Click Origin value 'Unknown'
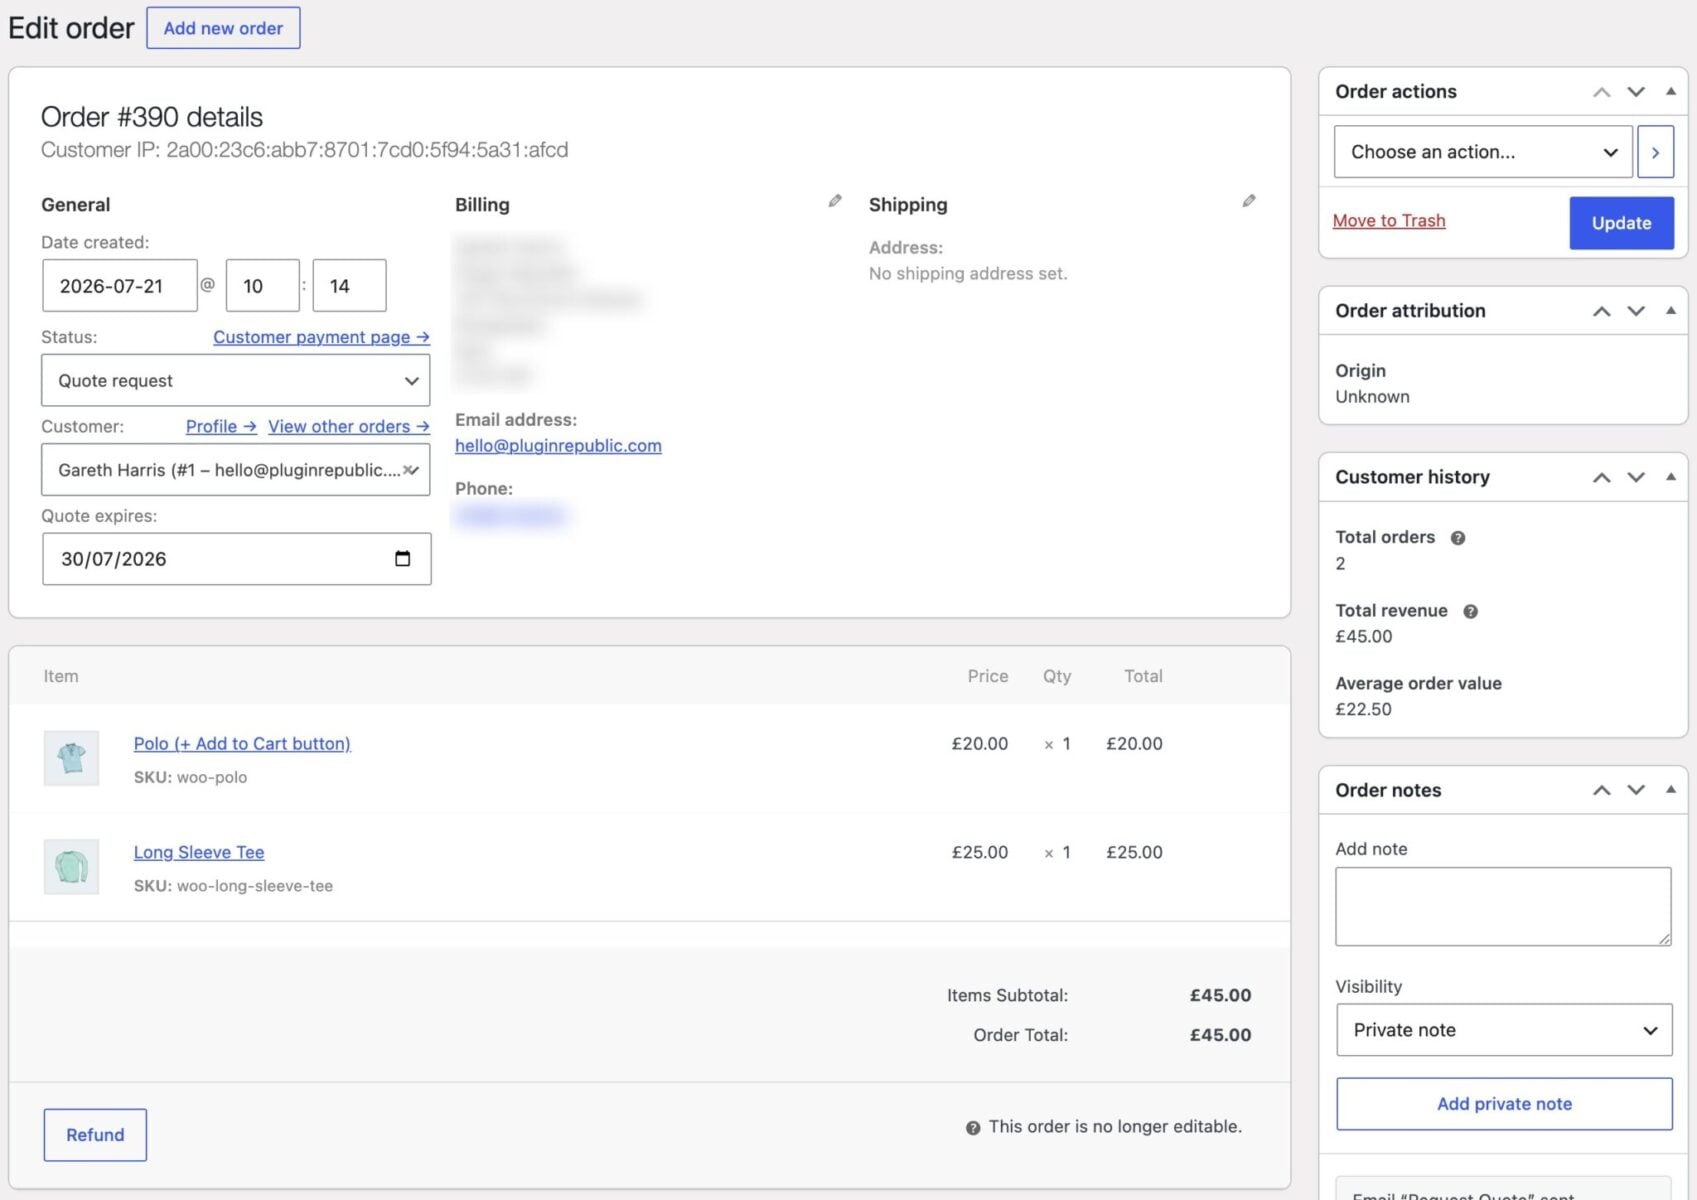Screen dimensions: 1697x1200 [1372, 397]
